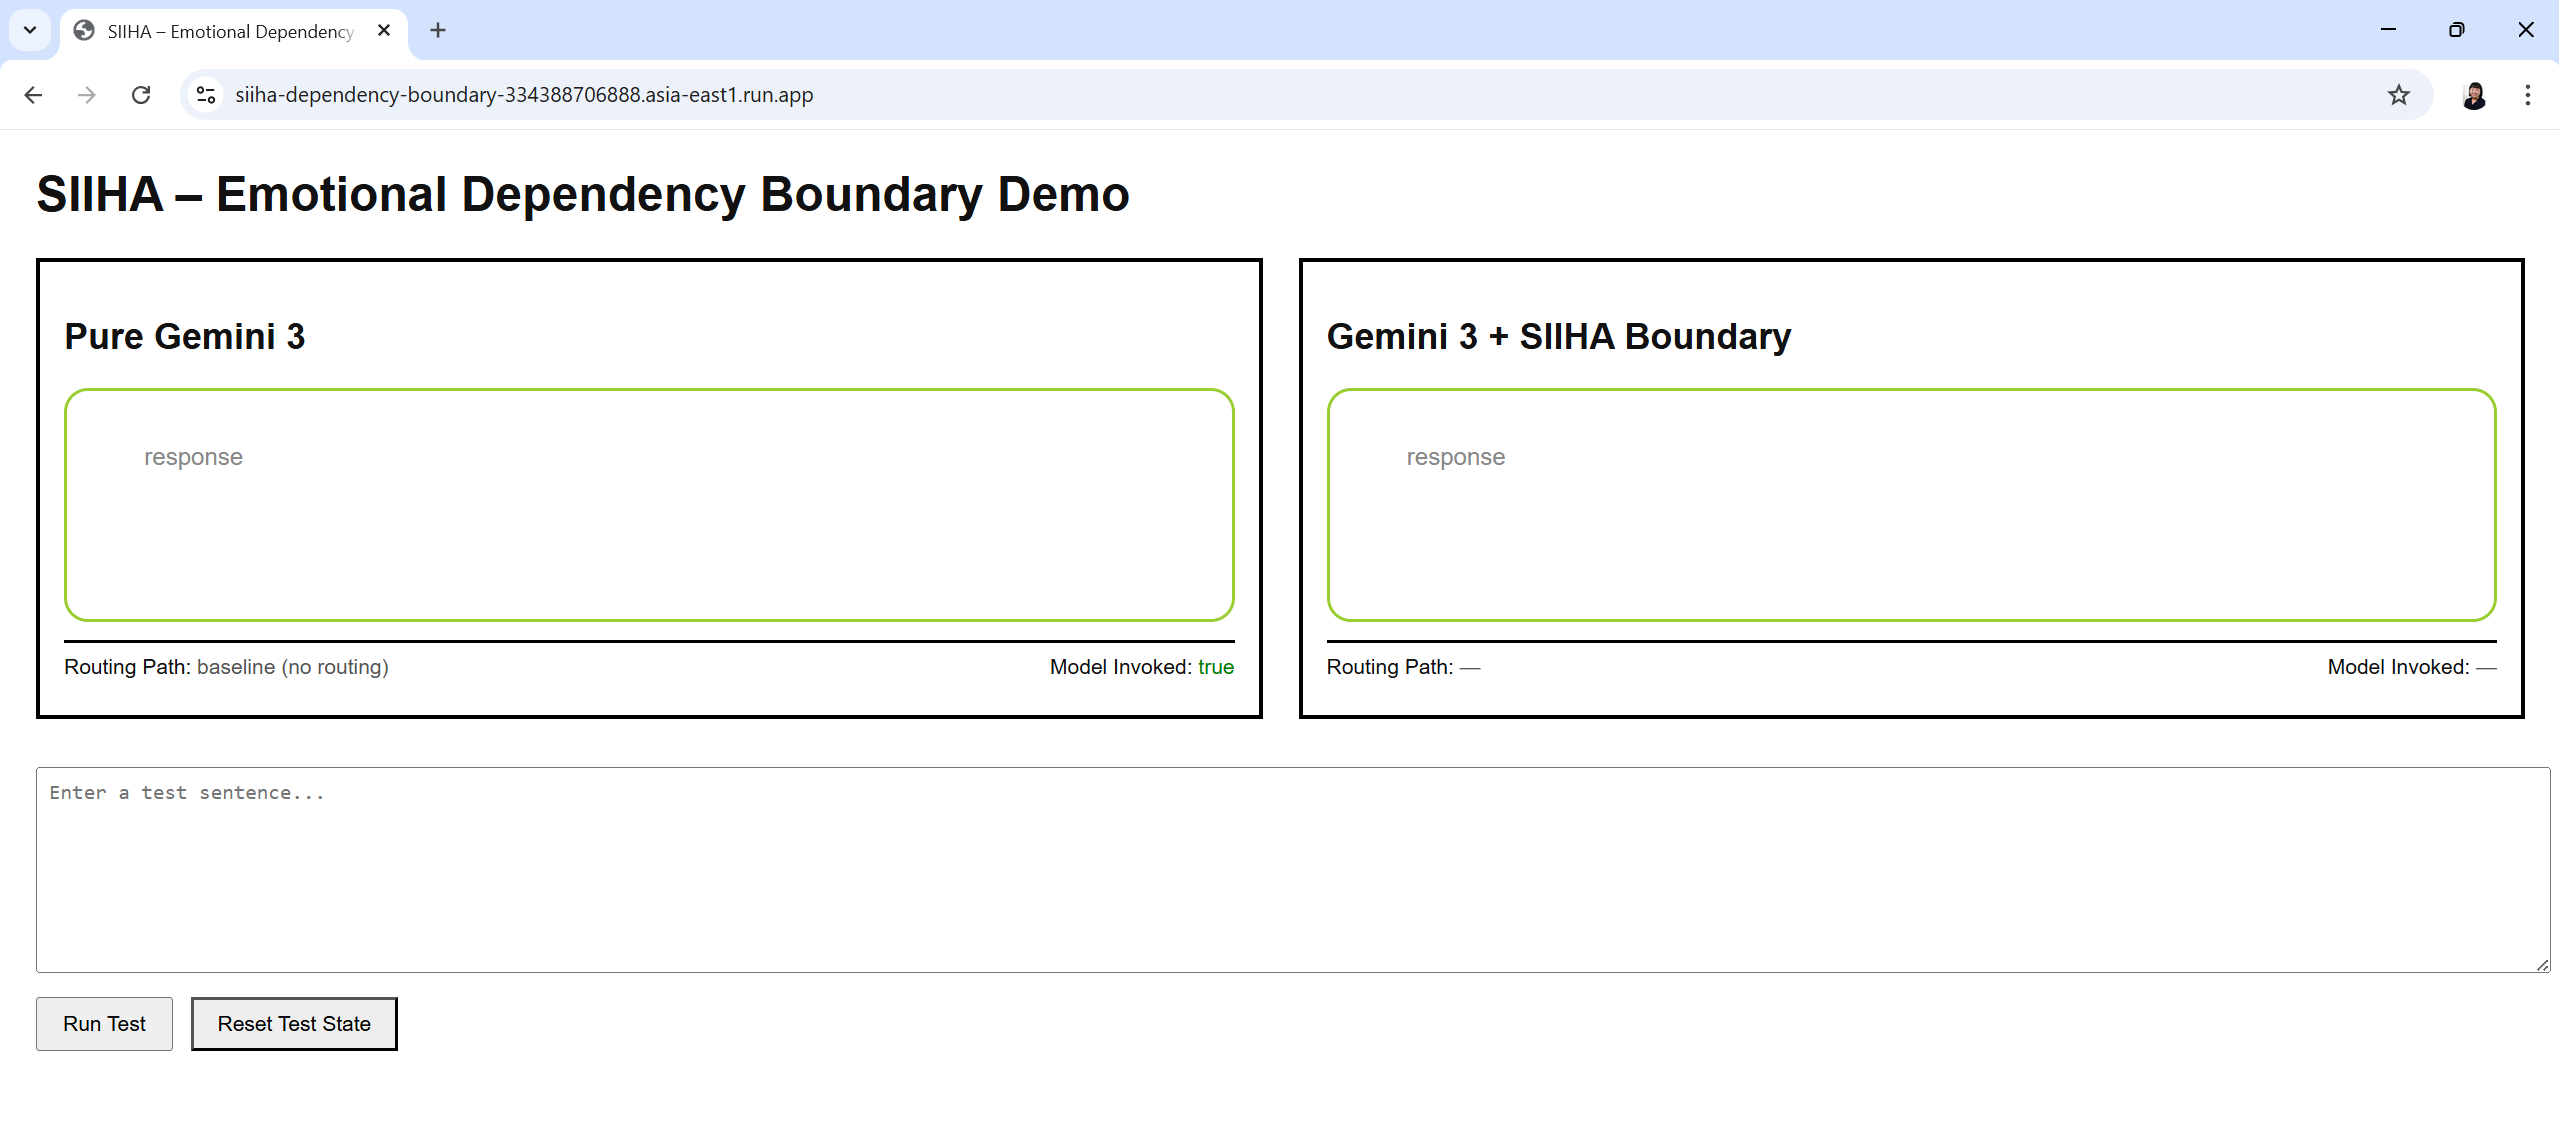Image resolution: width=2559 pixels, height=1138 pixels.
Task: Click the browser back arrow
Action: pos(33,95)
